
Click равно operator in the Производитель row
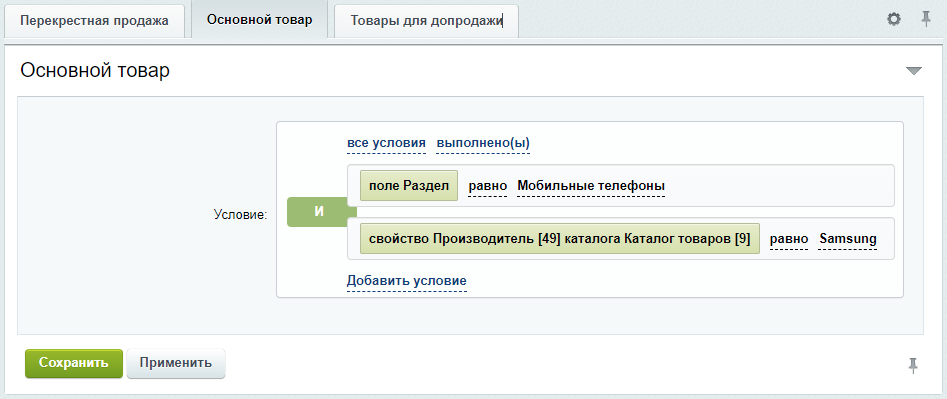coord(789,238)
